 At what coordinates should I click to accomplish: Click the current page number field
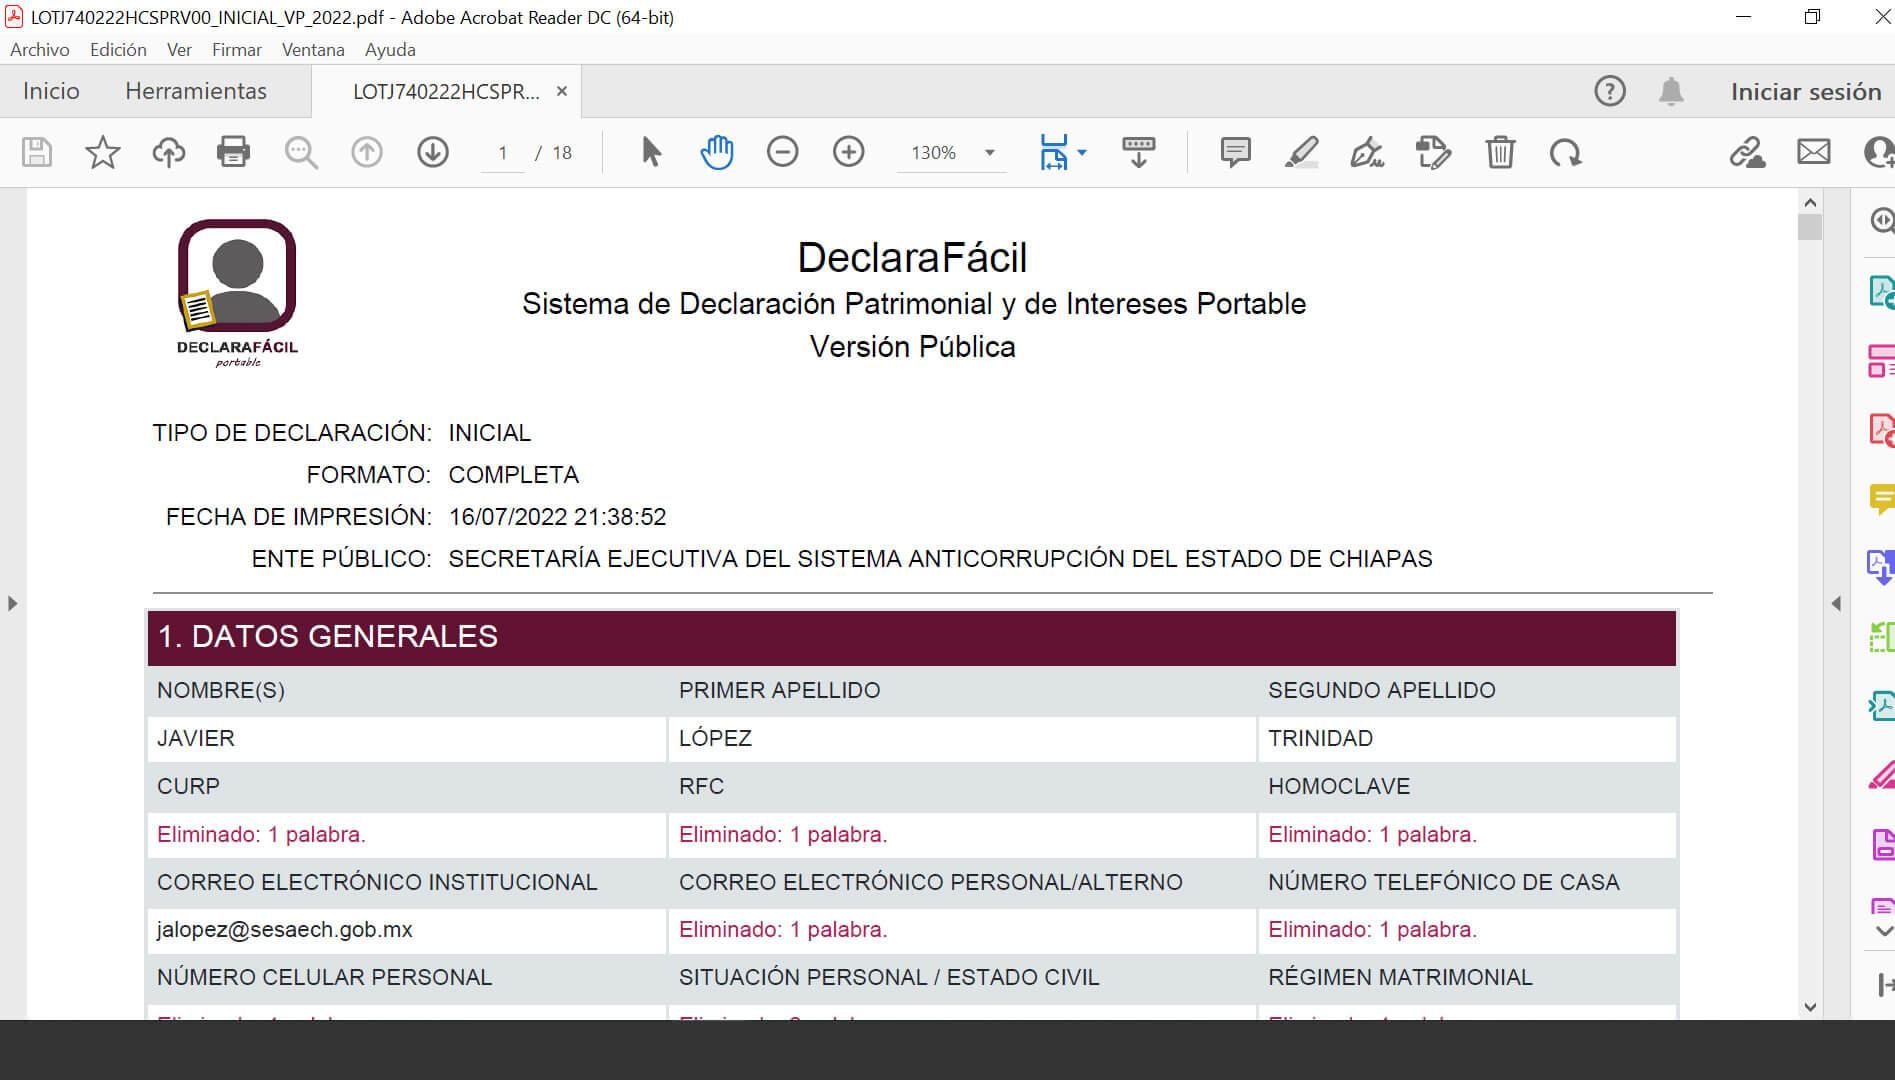click(x=503, y=153)
